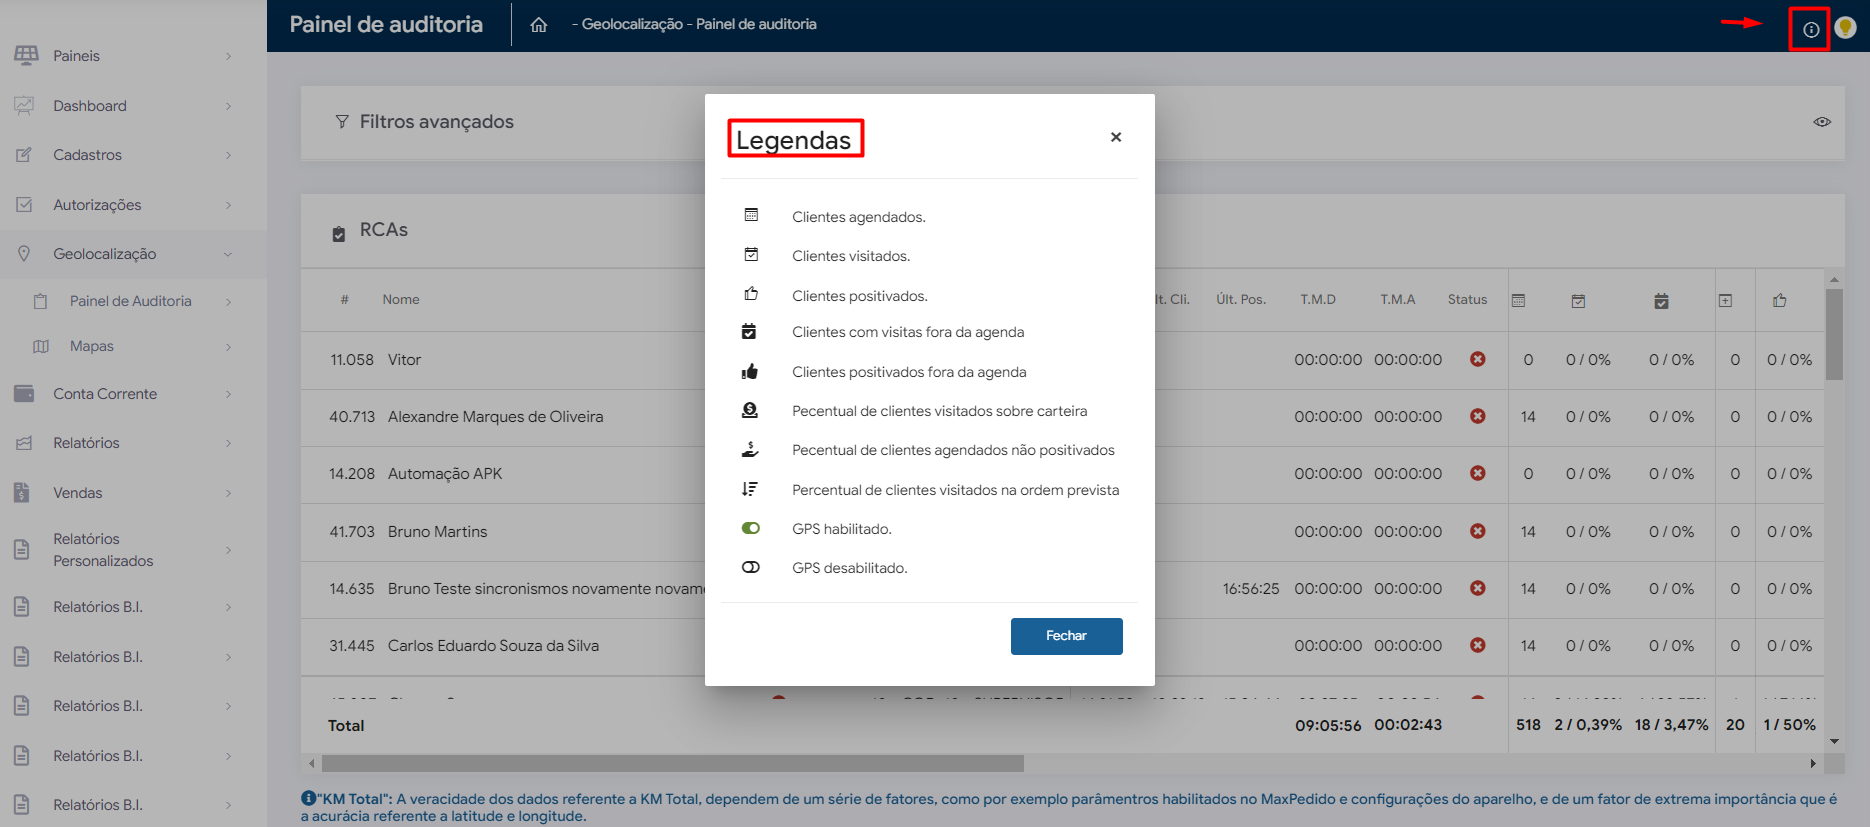Click the yellow lightbulb tips icon

1846,28
